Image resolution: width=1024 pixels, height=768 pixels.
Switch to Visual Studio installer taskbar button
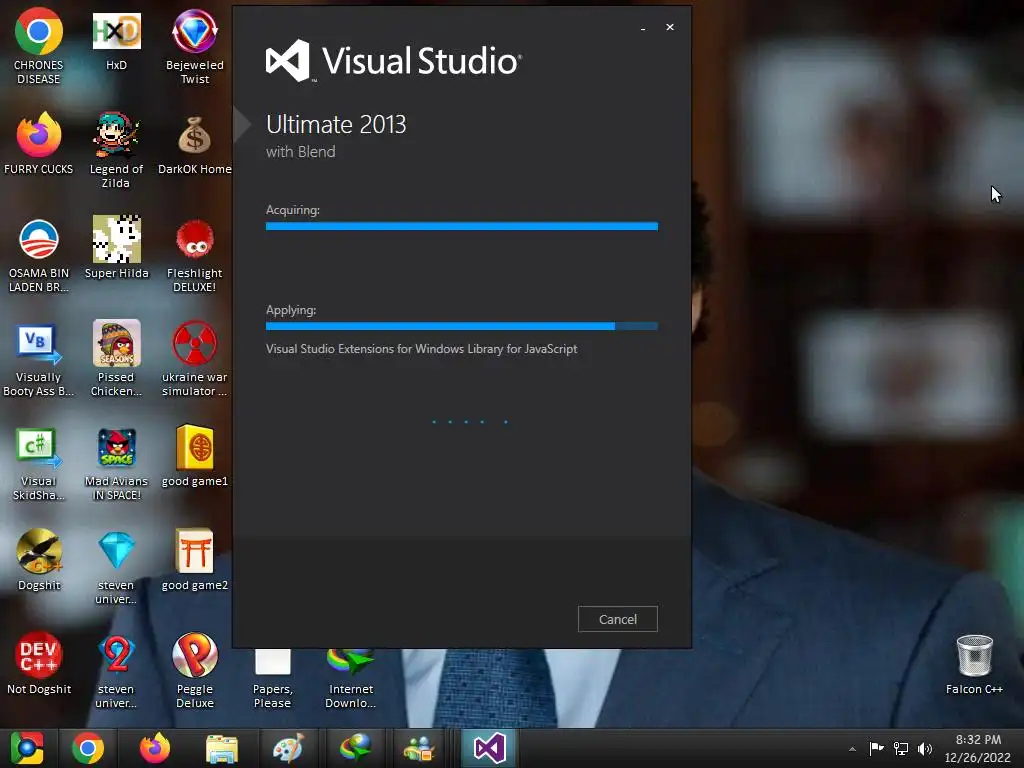[x=489, y=748]
